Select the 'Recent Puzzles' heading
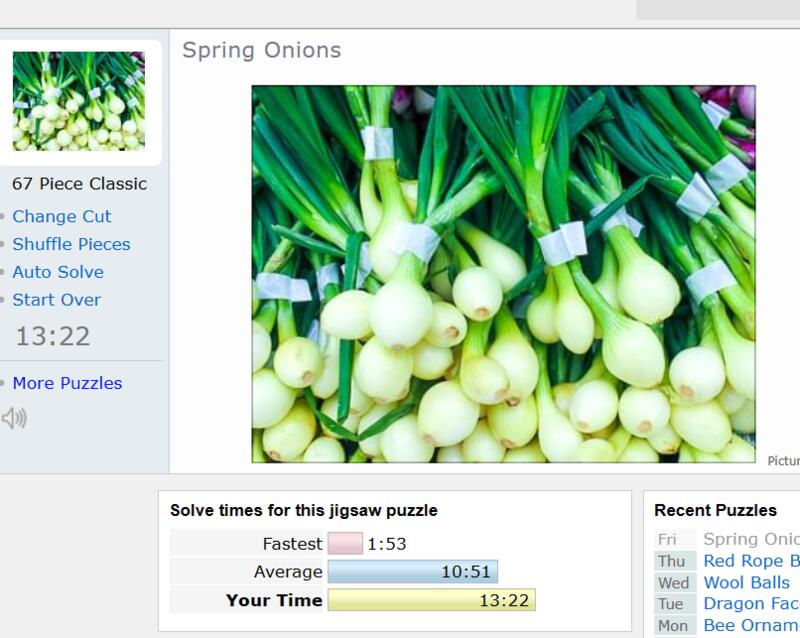Image resolution: width=800 pixels, height=638 pixels. point(715,510)
